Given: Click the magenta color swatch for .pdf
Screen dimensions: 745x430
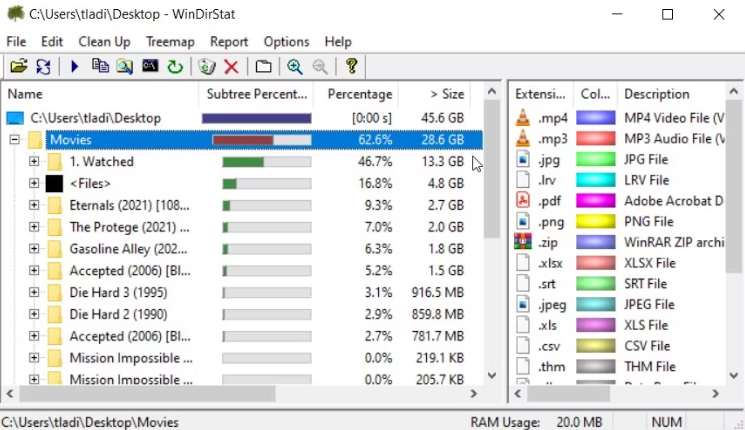Looking at the screenshot, I should point(595,201).
